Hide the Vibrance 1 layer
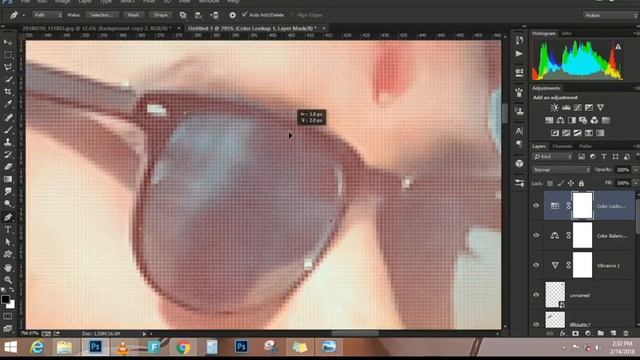Viewport: 640px width, 360px height. click(x=536, y=265)
